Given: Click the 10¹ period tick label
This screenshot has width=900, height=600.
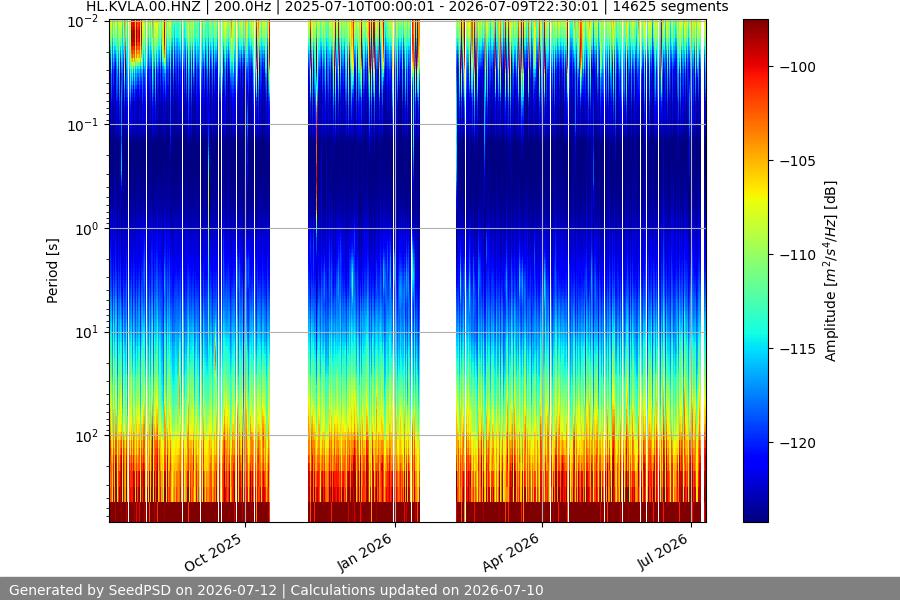Looking at the screenshot, I should click(87, 332).
